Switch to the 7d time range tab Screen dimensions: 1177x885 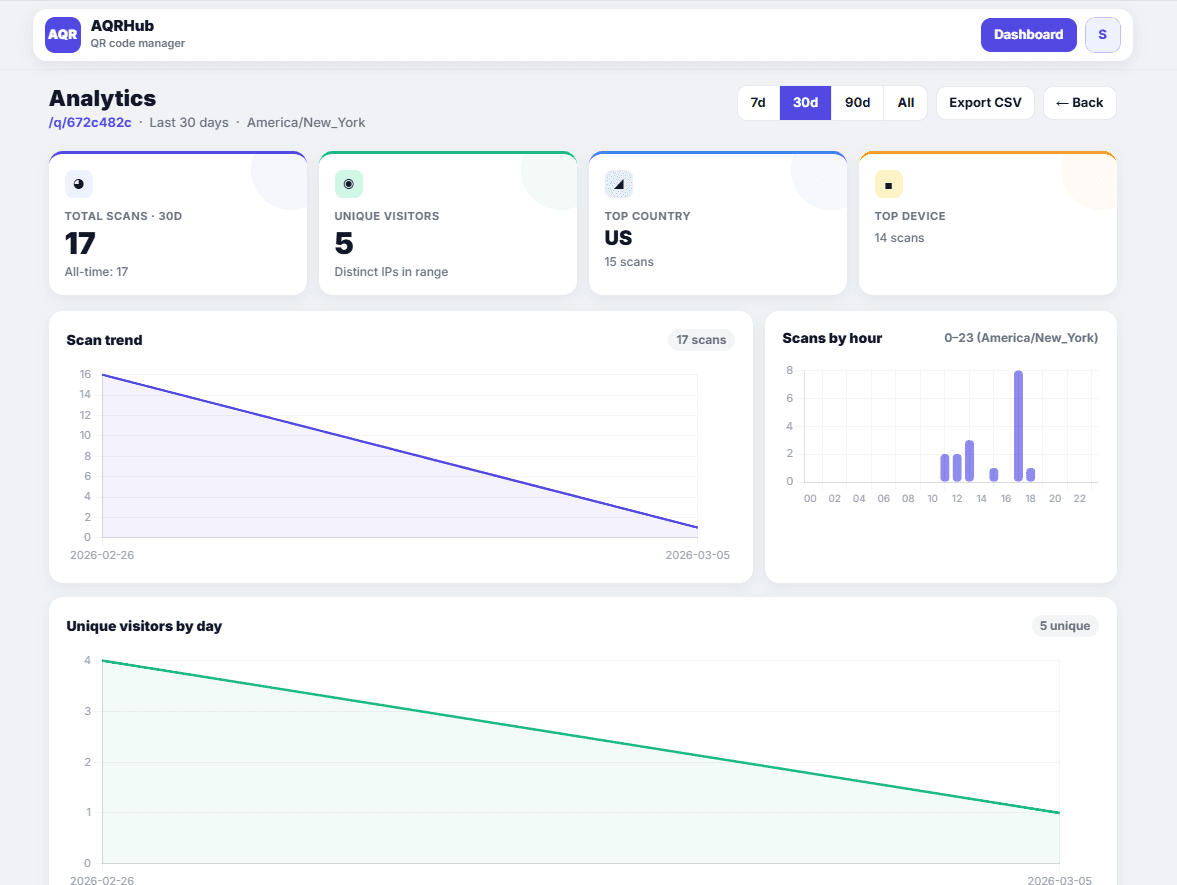pos(758,102)
